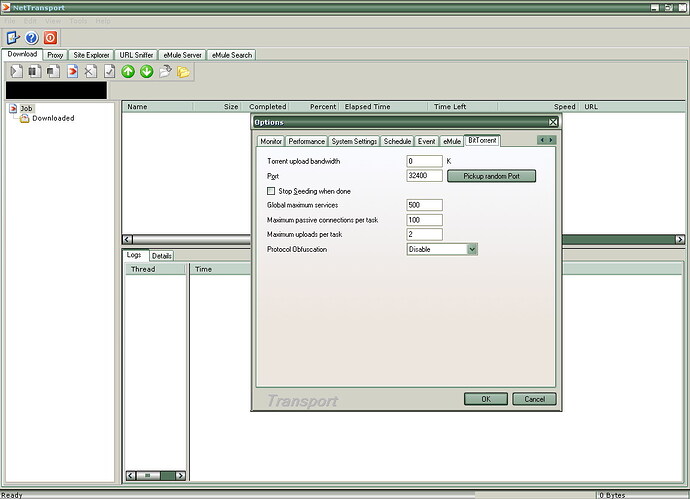Click Maximum passive connections per task field
The image size is (690, 499).
click(x=424, y=220)
